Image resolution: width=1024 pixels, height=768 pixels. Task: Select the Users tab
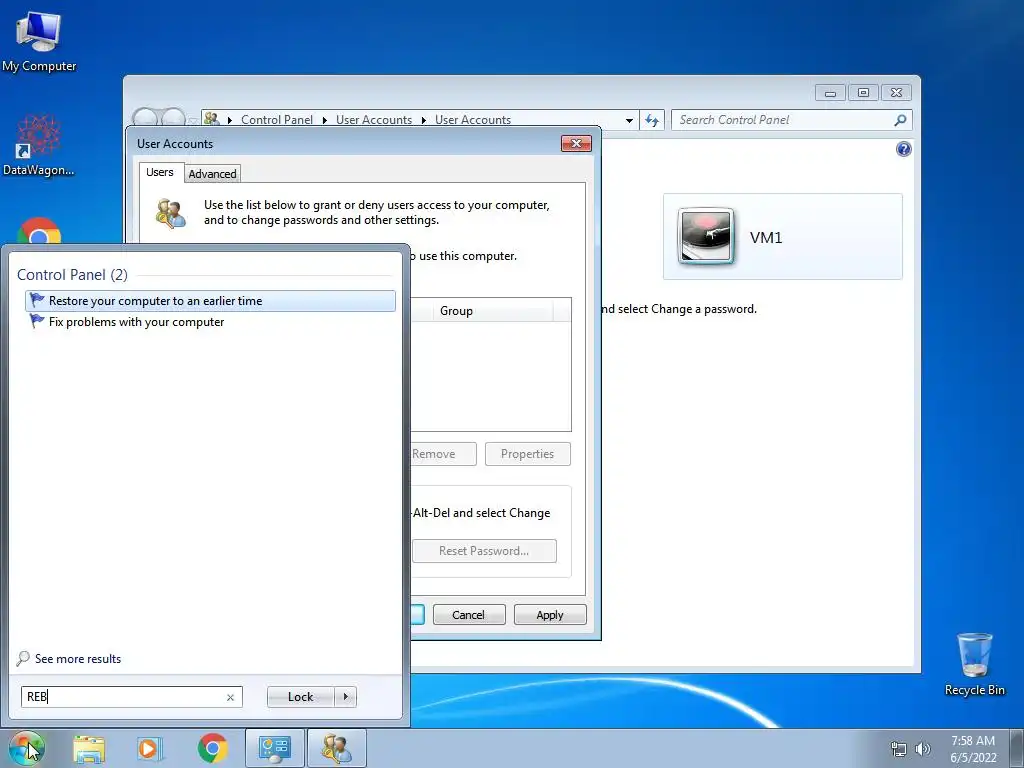(x=160, y=172)
